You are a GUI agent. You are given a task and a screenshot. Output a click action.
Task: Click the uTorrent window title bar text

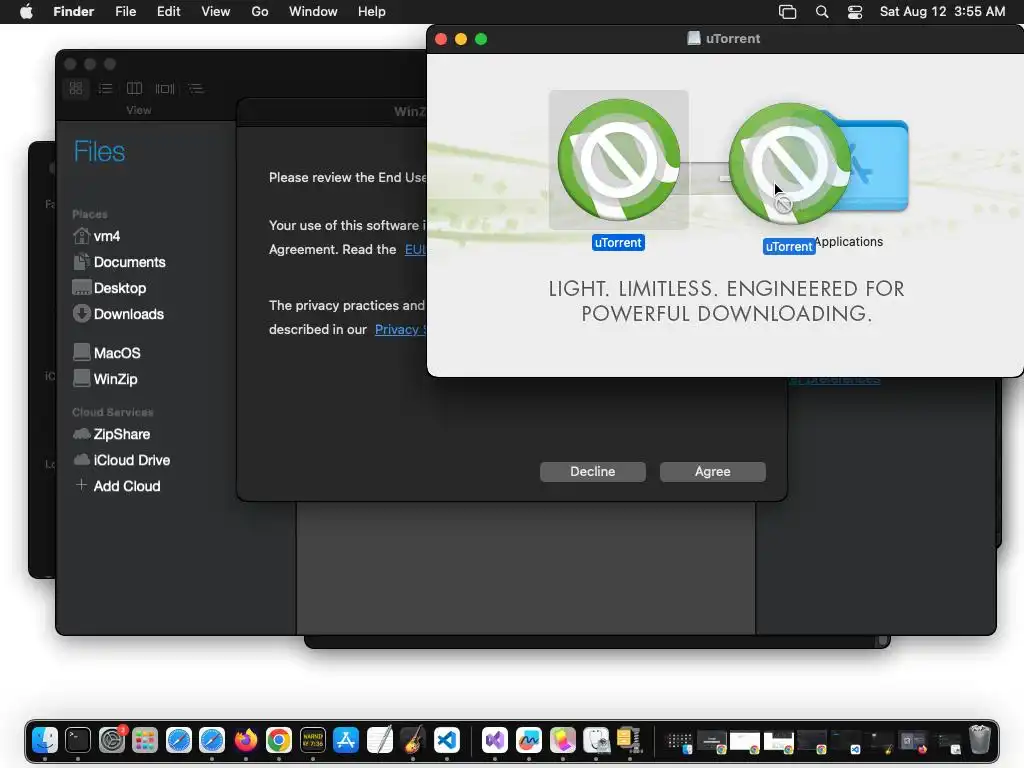point(733,39)
